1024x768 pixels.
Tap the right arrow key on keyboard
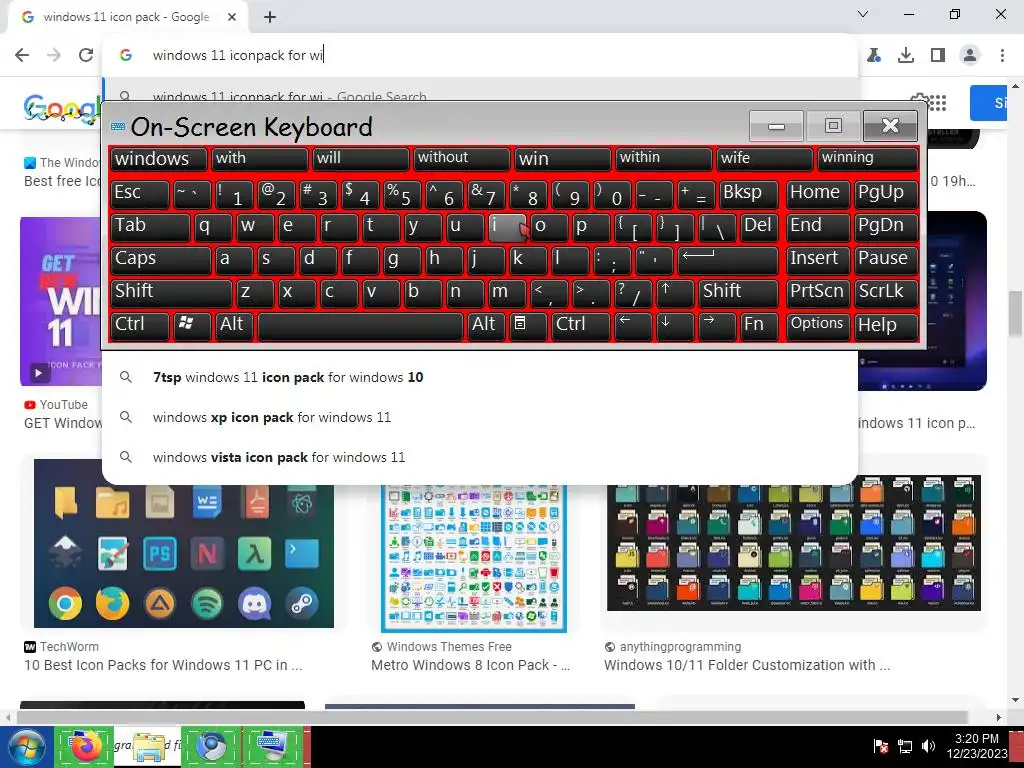pyautogui.click(x=717, y=326)
